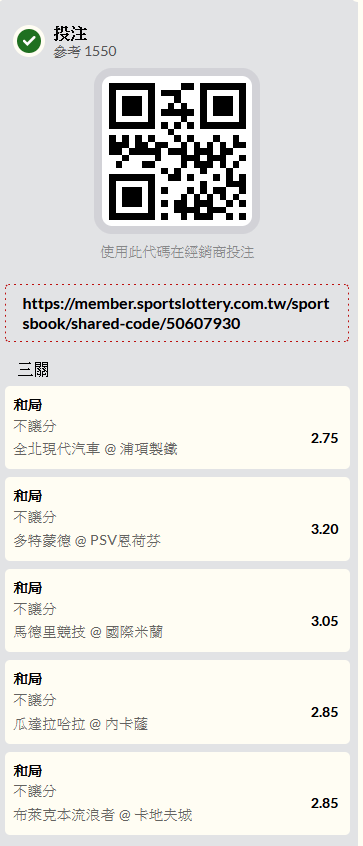This screenshot has height=846, width=363.
Task: Click the 三關 section label
Action: click(x=33, y=370)
